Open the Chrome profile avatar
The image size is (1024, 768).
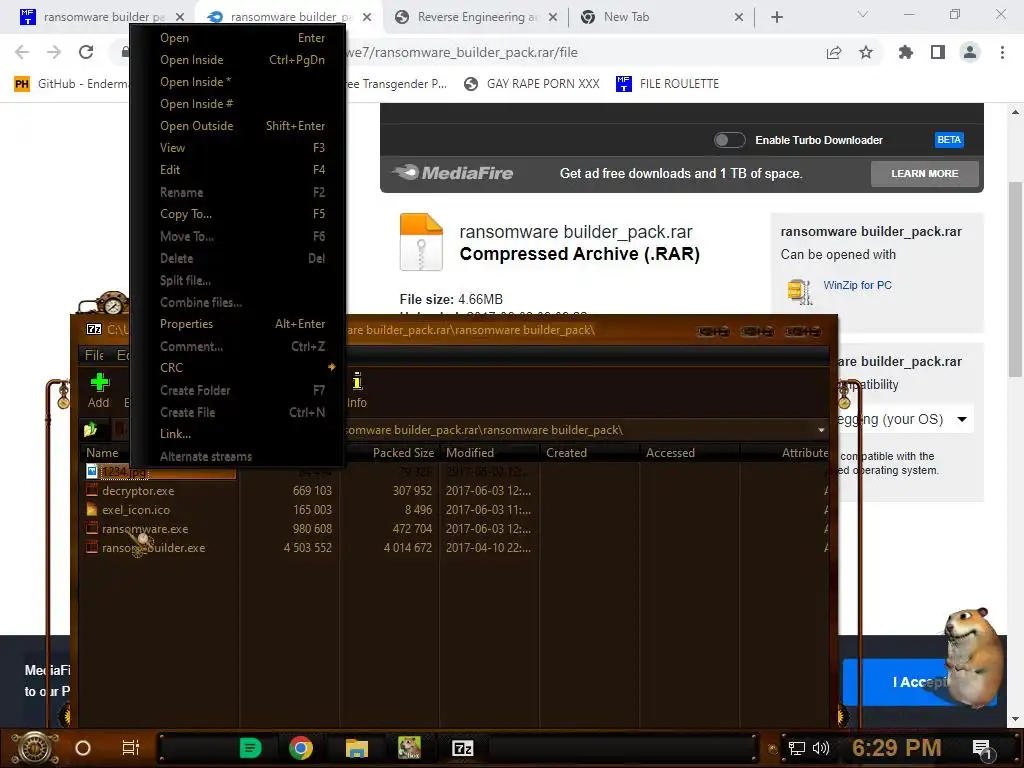[x=970, y=52]
